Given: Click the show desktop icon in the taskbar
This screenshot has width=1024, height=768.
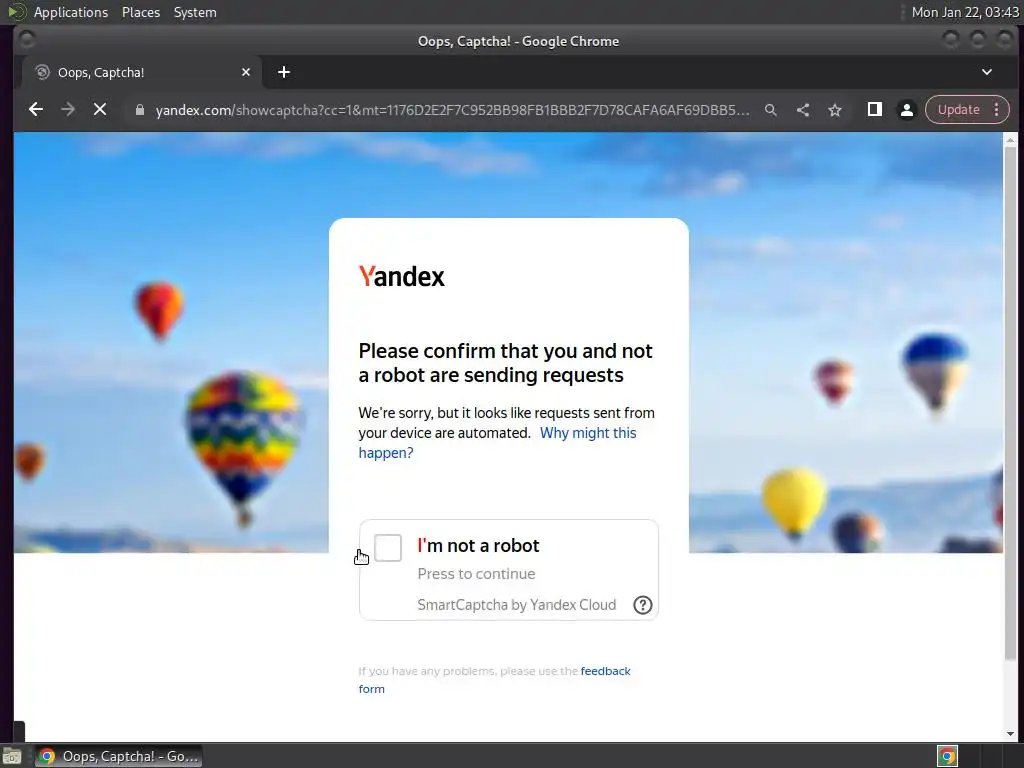Looking at the screenshot, I should [x=12, y=757].
